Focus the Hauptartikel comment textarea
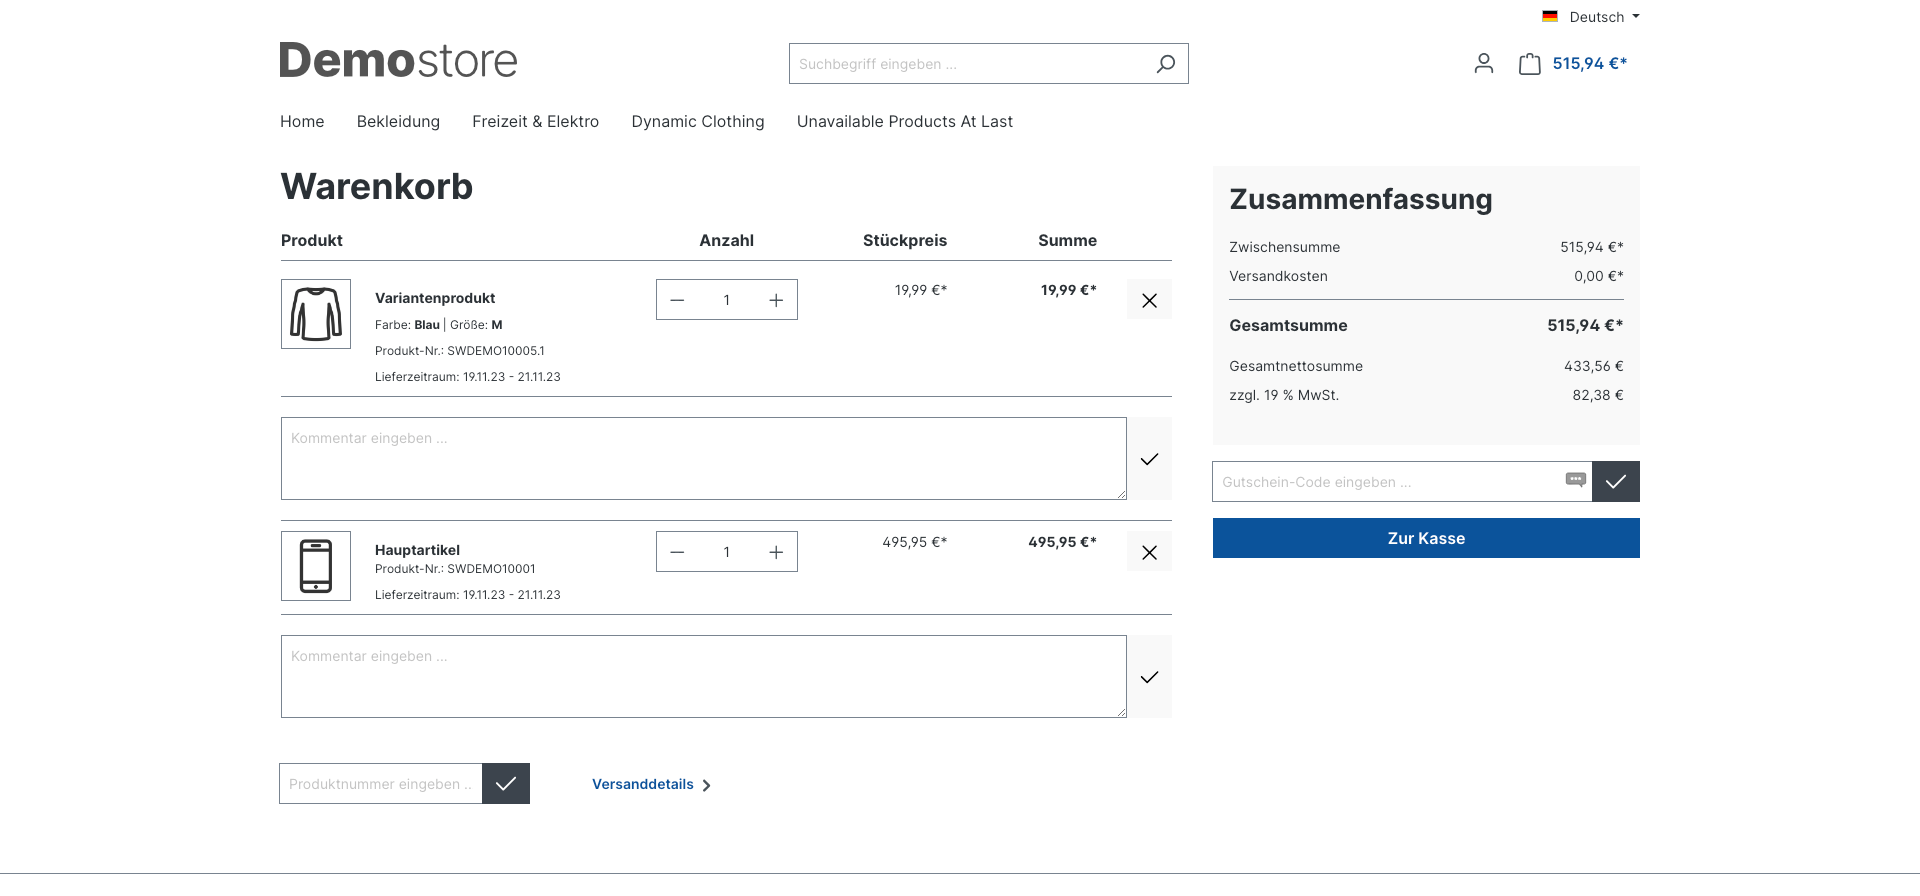The height and width of the screenshot is (896, 1920). (x=704, y=677)
